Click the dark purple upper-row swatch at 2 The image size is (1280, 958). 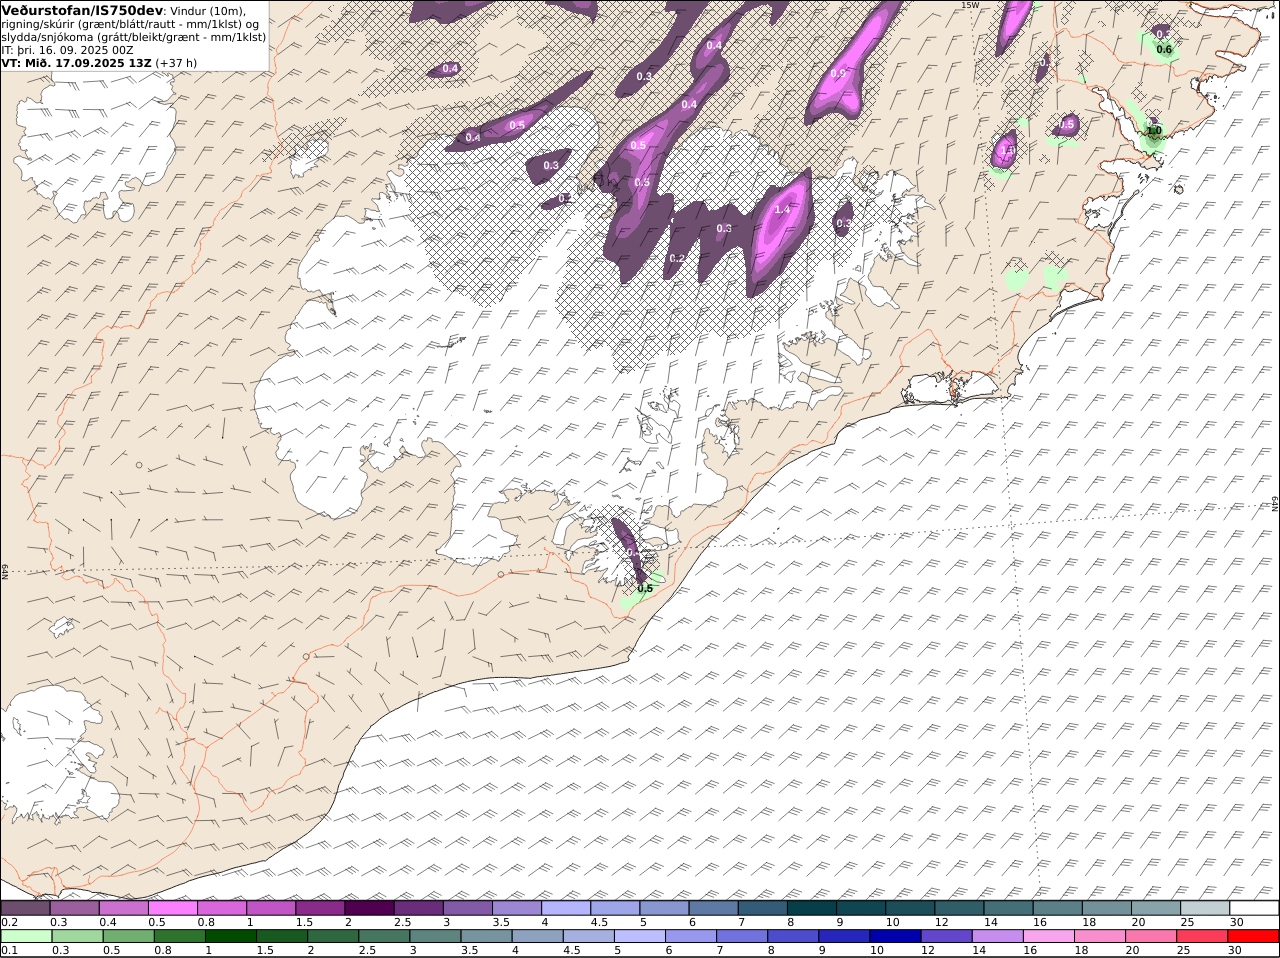click(369, 908)
